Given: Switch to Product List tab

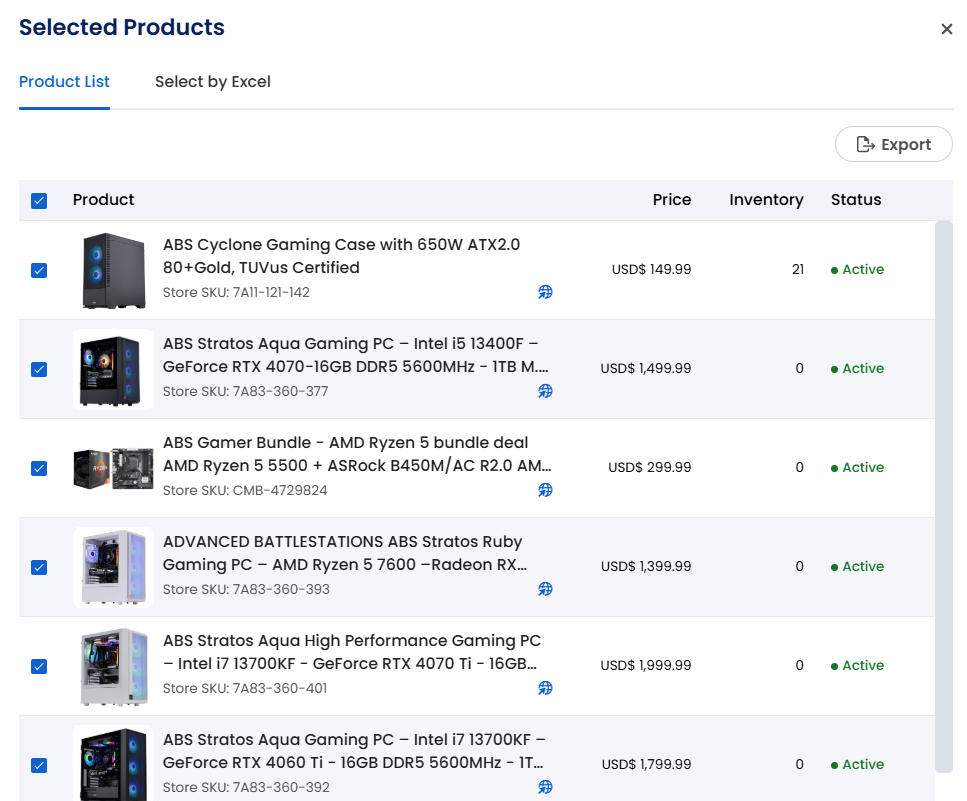Looking at the screenshot, I should tap(64, 82).
